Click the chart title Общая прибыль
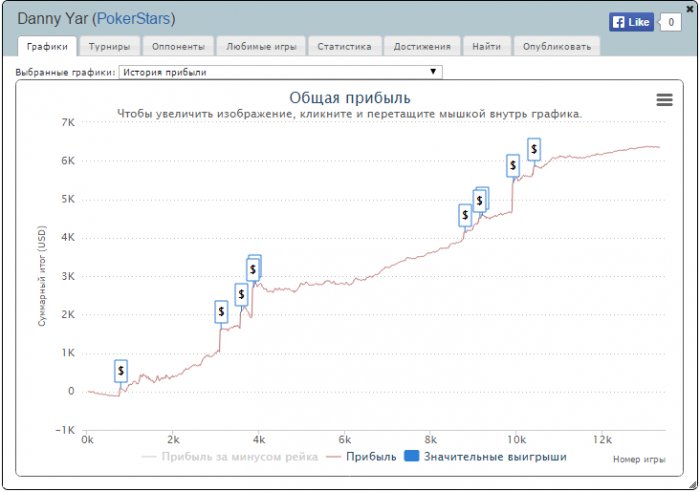 click(350, 98)
